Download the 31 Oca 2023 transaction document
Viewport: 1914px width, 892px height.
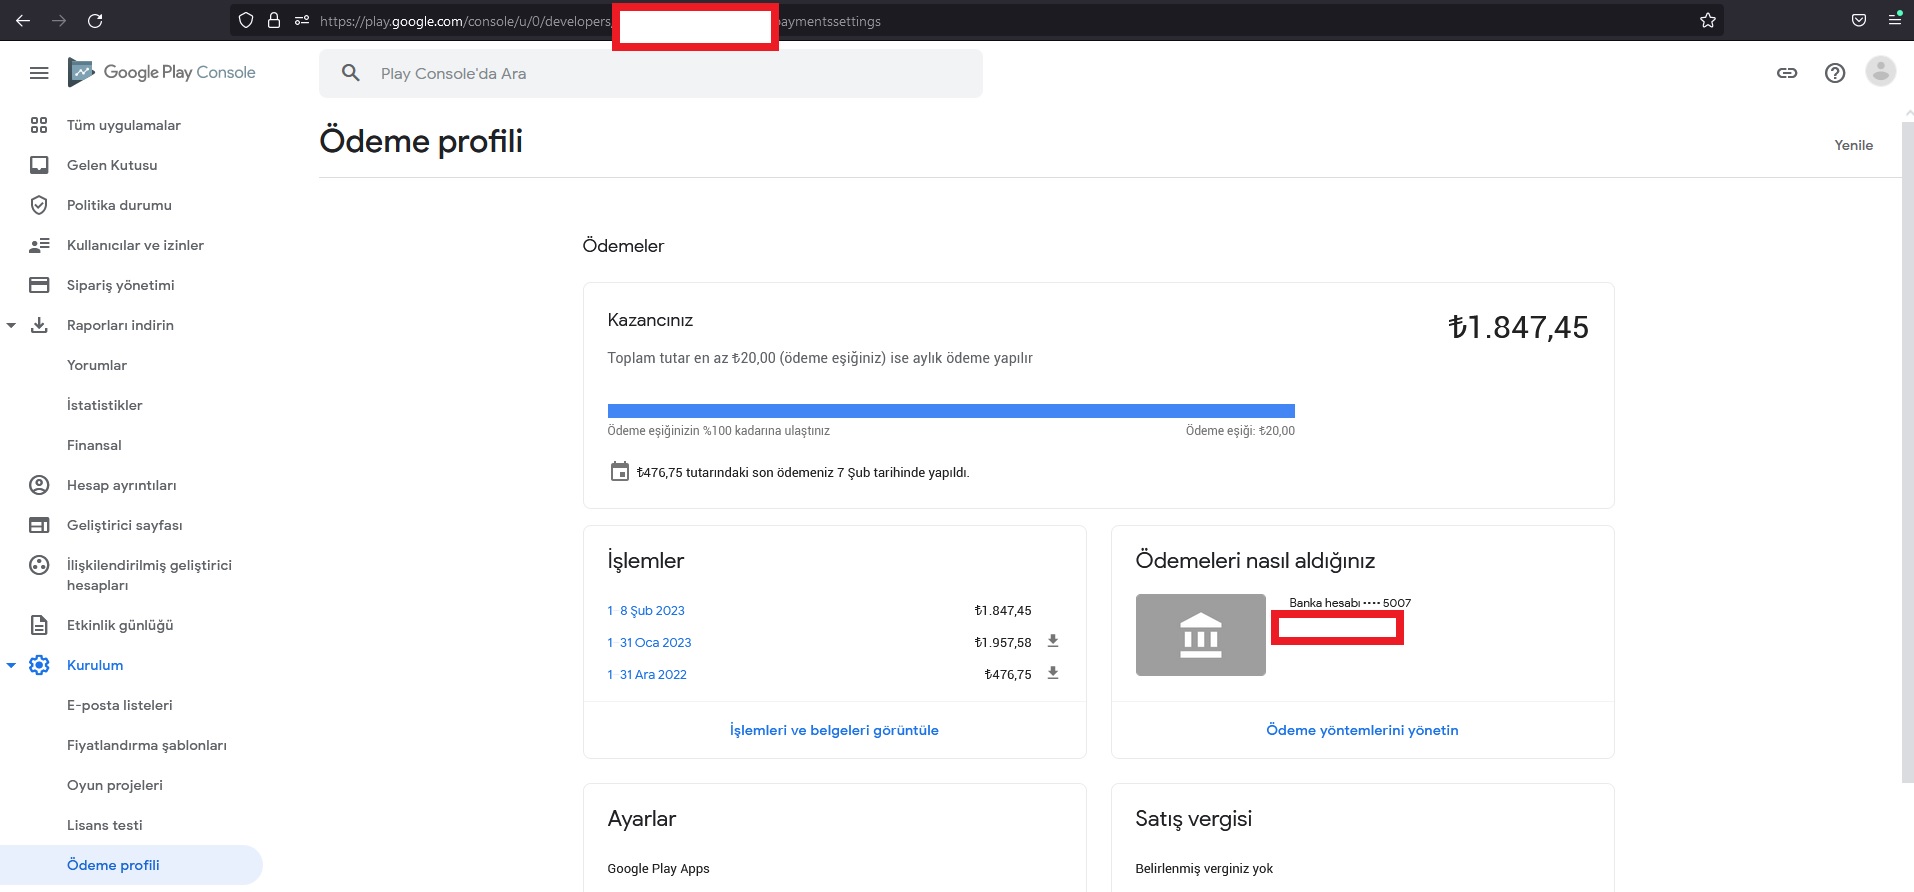[x=1053, y=641]
